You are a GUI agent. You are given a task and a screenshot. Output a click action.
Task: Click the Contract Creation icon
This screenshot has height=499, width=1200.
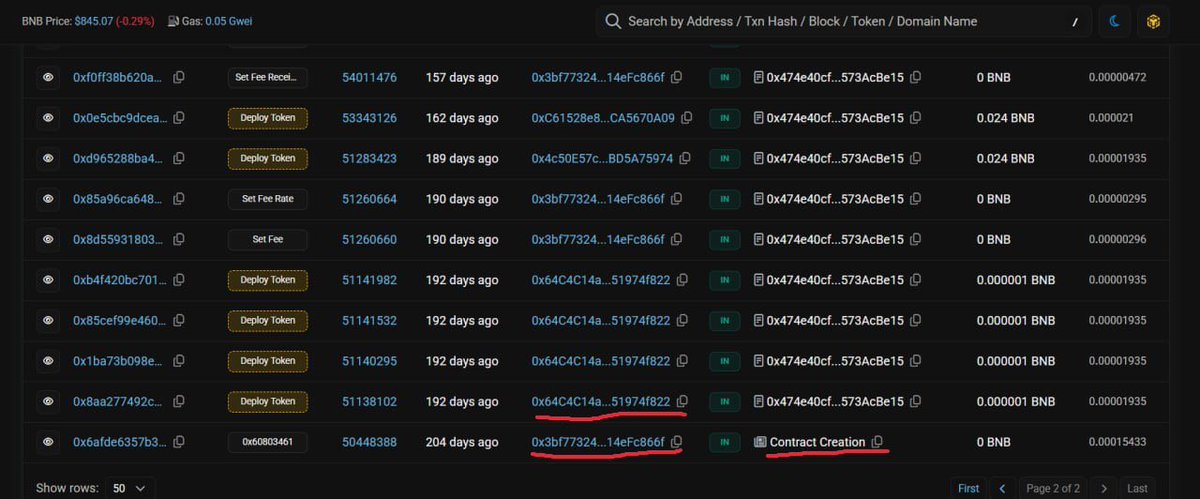759,442
